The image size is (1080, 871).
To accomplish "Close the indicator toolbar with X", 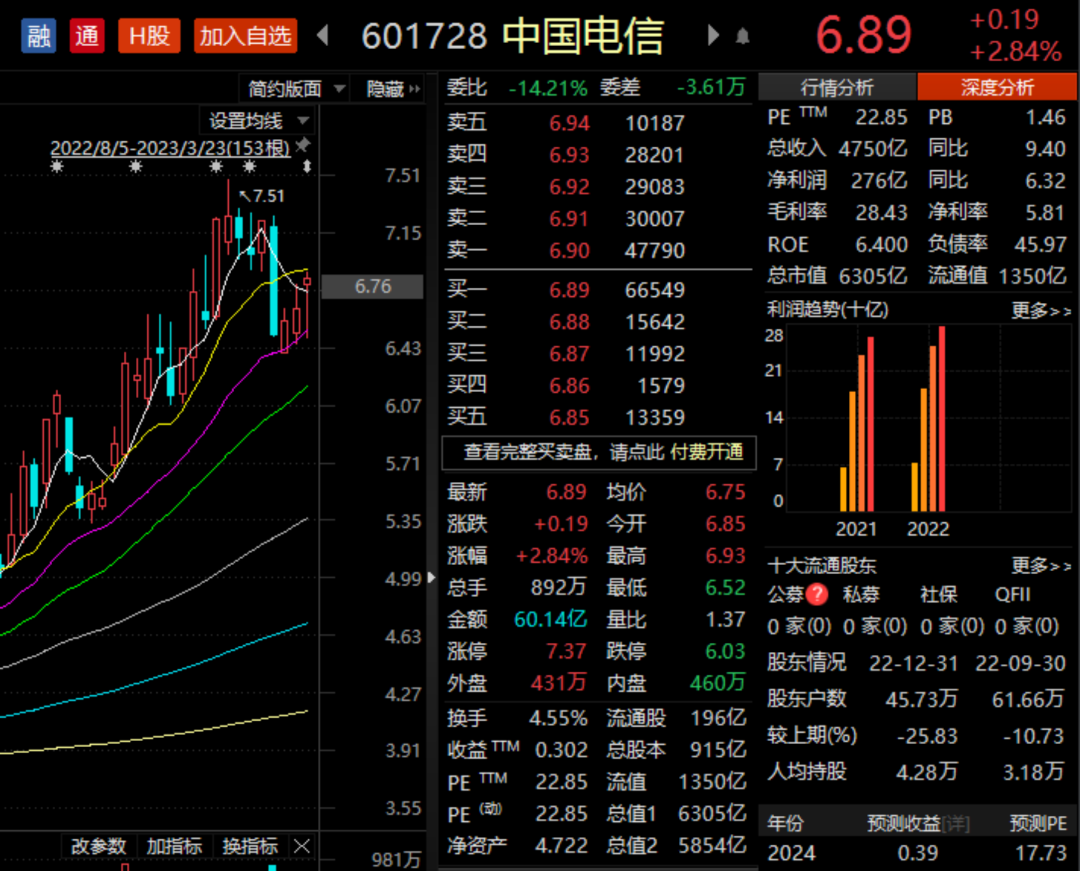I will [302, 846].
